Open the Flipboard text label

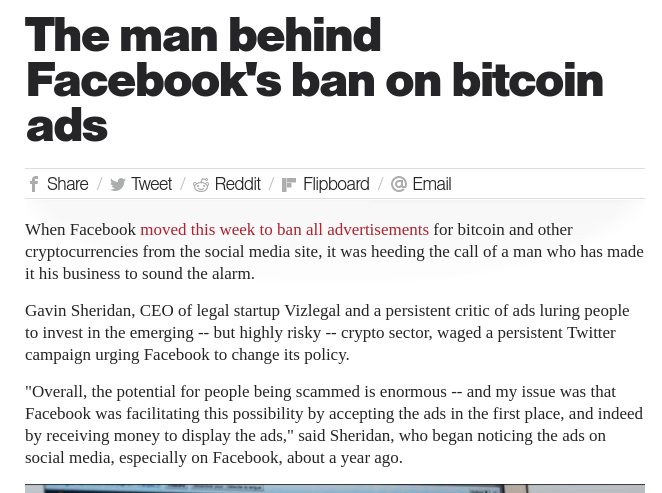[x=336, y=184]
